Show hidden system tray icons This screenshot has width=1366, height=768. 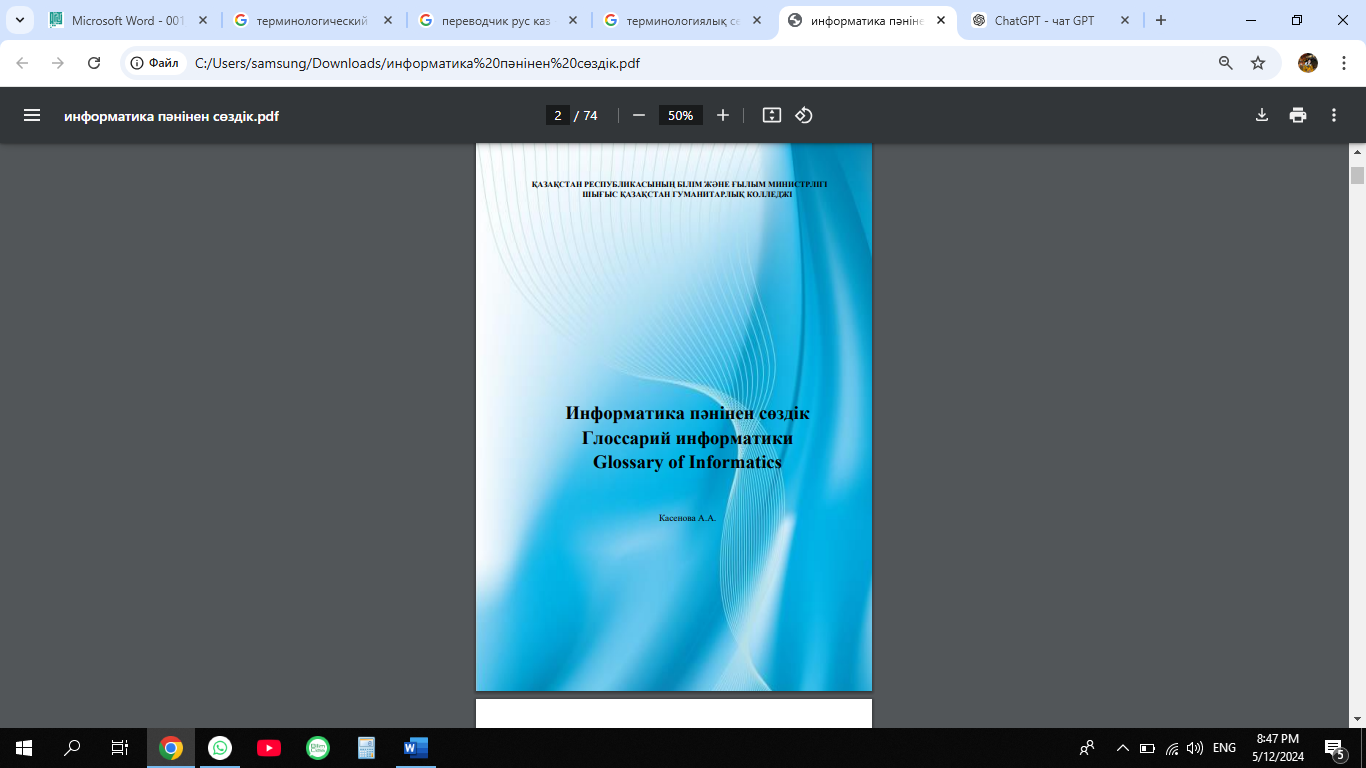click(1122, 748)
